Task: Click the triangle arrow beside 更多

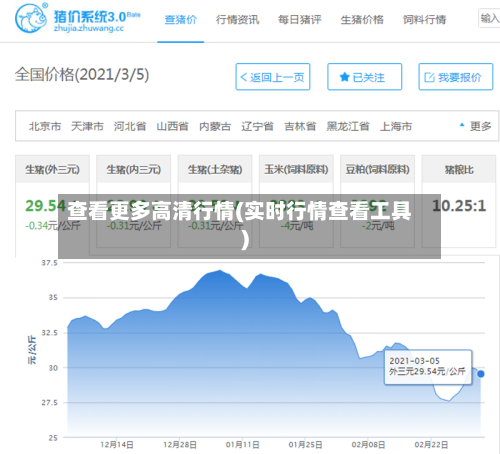Action: tap(462, 125)
